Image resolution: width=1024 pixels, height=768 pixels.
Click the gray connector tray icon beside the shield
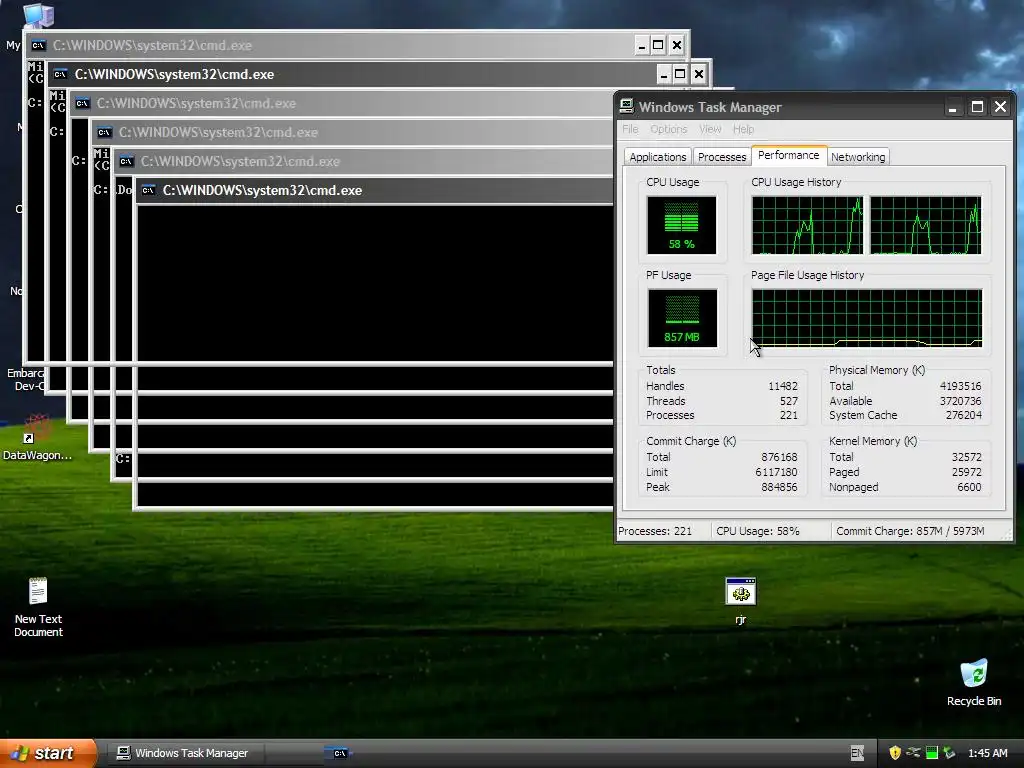click(x=913, y=753)
